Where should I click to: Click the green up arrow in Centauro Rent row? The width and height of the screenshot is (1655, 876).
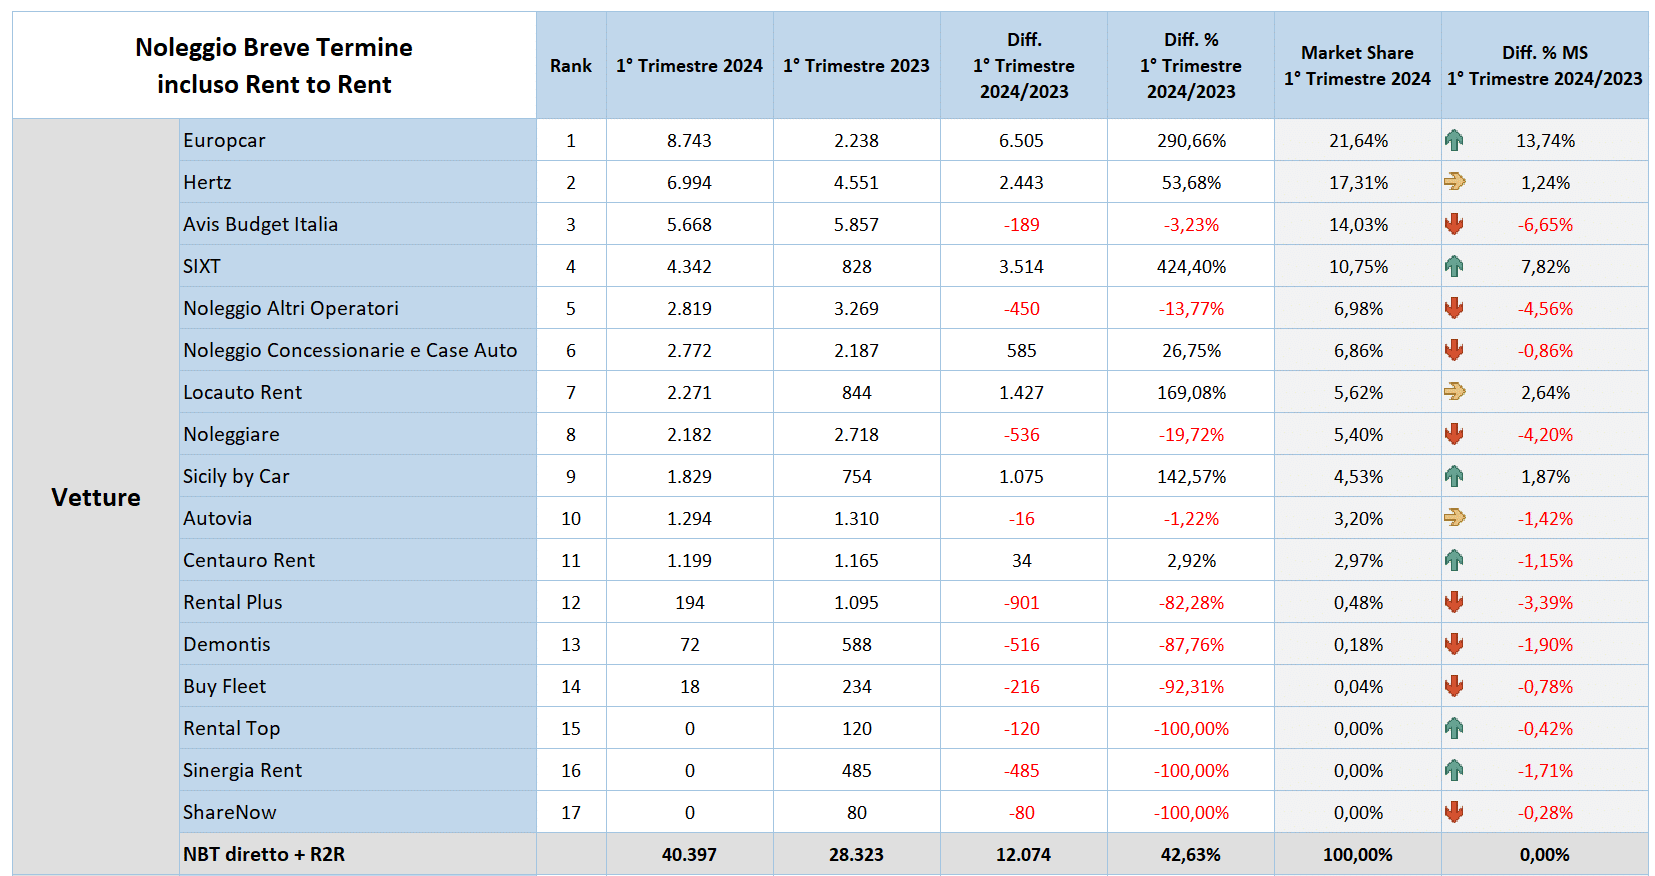[1454, 561]
